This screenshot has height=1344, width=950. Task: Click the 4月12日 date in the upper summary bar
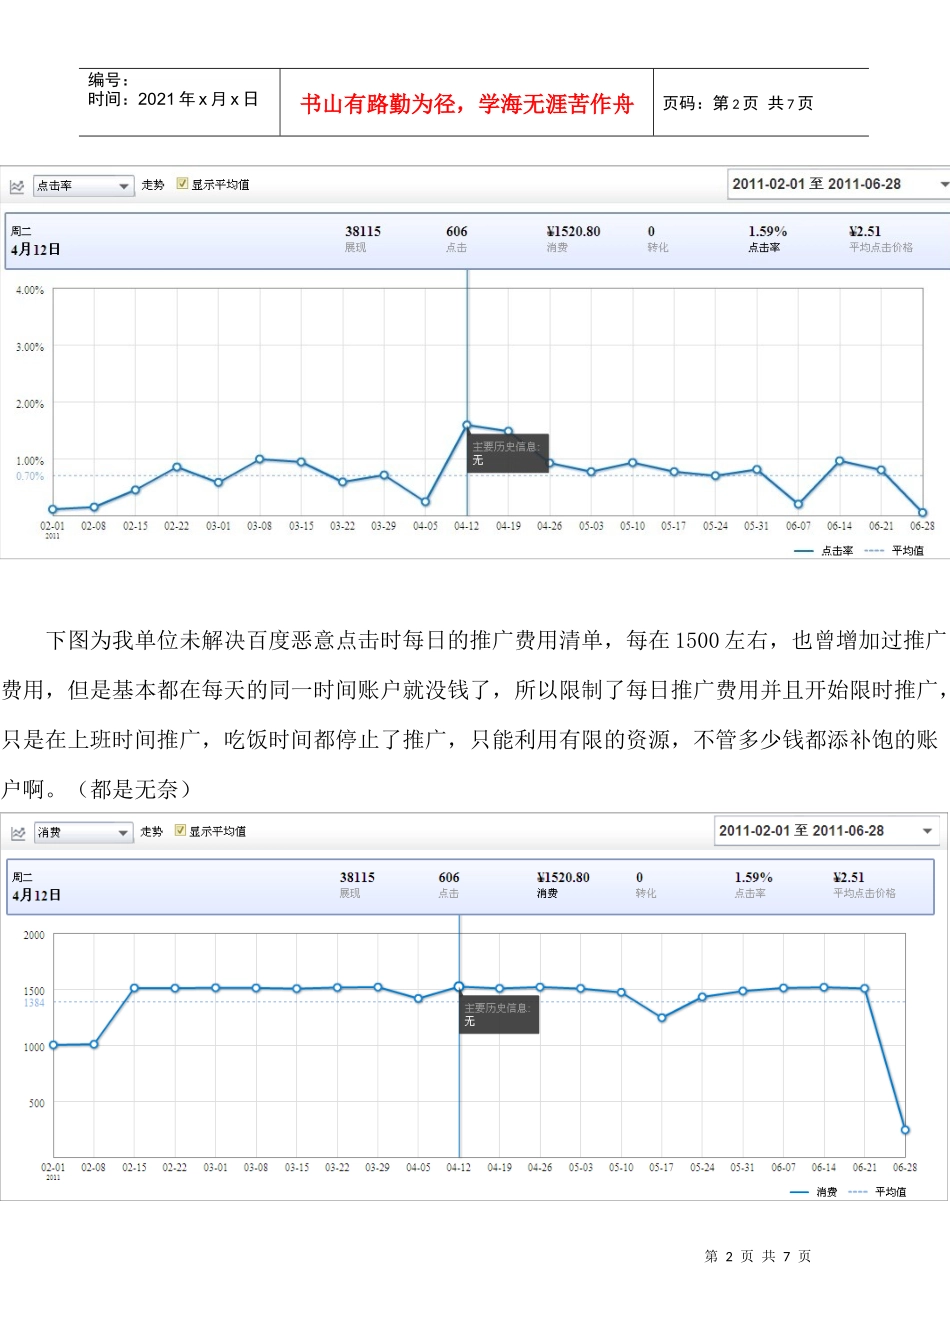click(x=36, y=249)
